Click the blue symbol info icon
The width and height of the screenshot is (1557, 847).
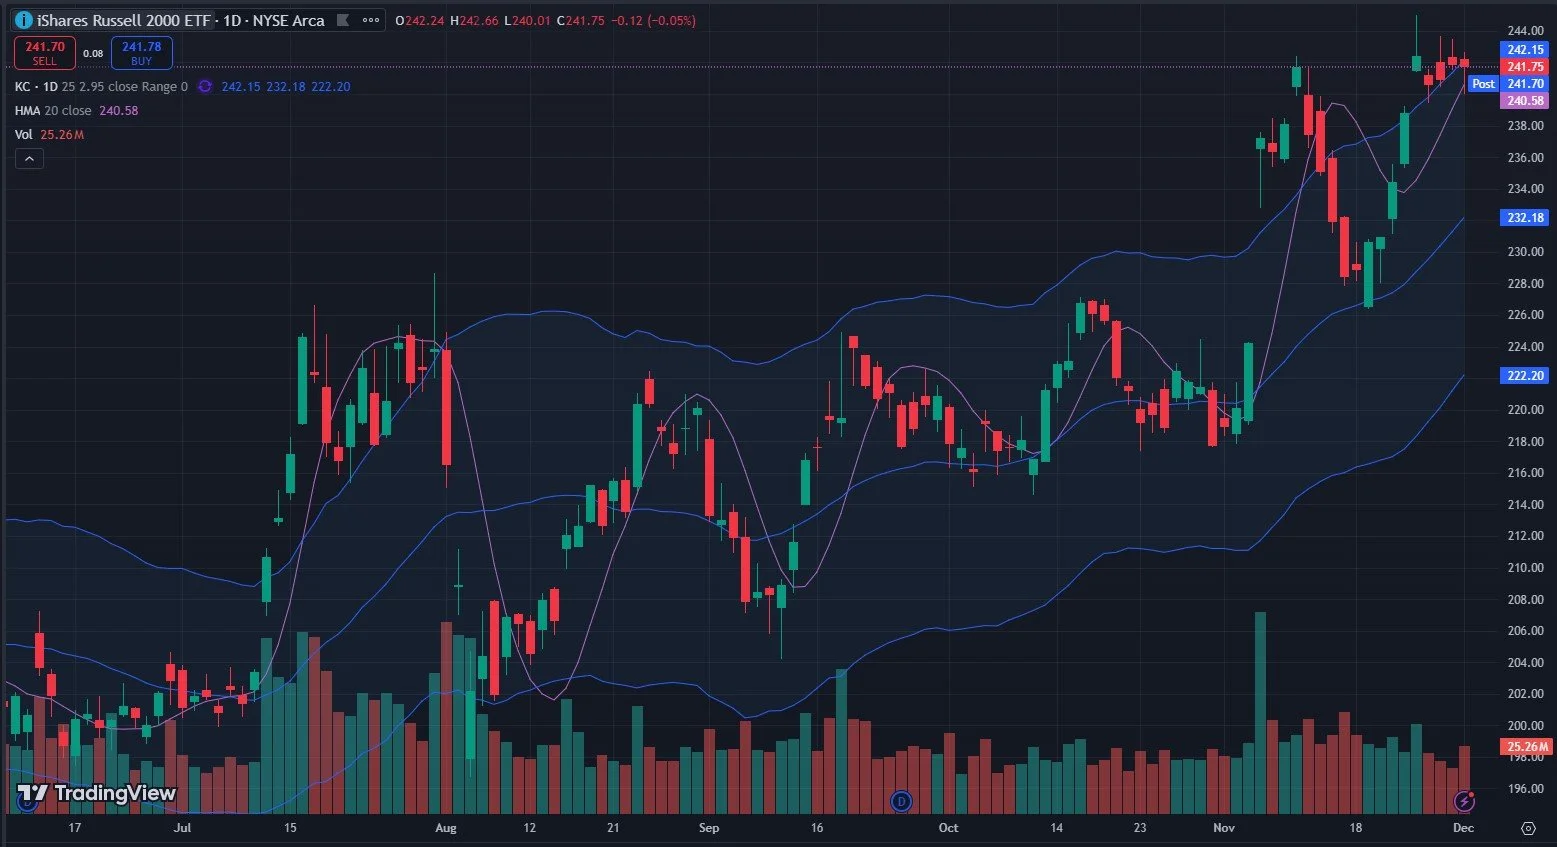[x=23, y=20]
